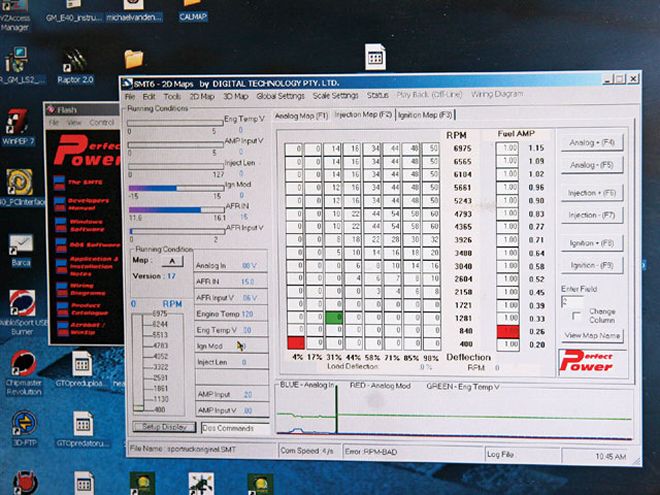Click the Ign Mod gauge bar

point(176,188)
